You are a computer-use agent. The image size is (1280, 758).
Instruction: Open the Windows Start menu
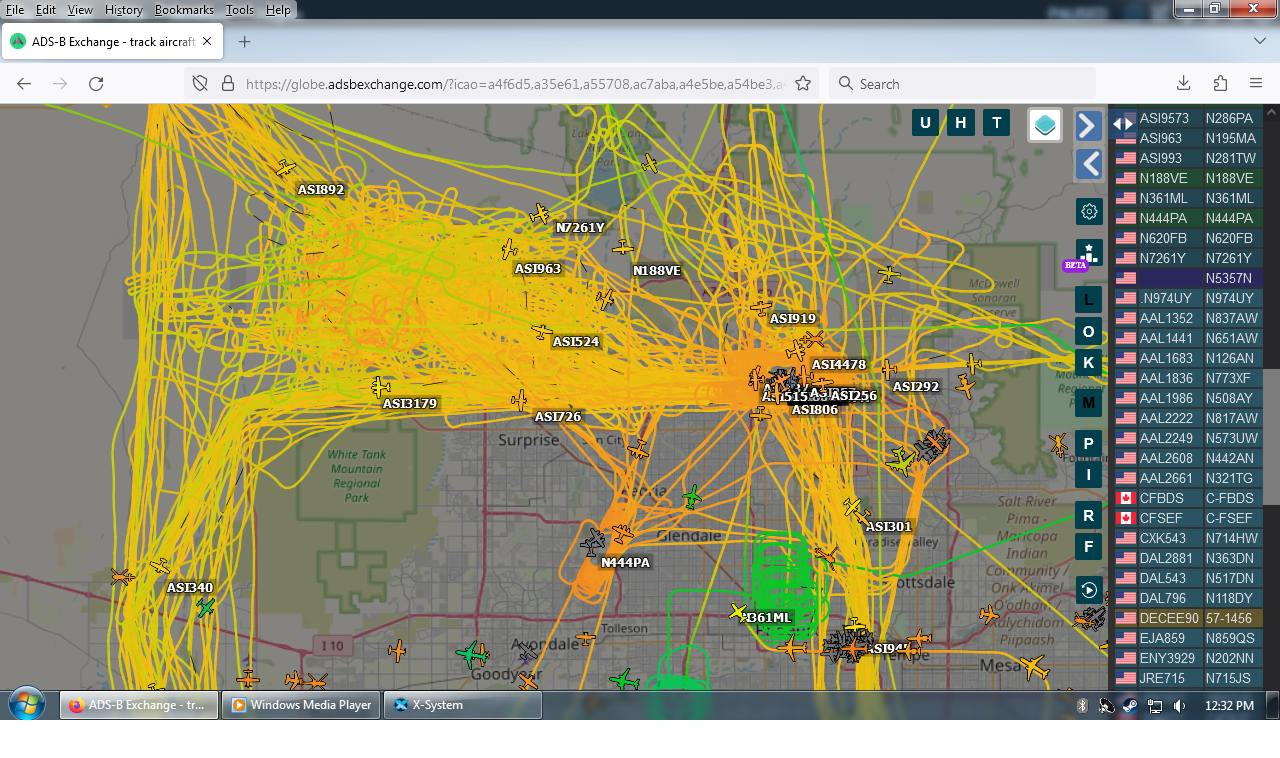pyautogui.click(x=26, y=704)
